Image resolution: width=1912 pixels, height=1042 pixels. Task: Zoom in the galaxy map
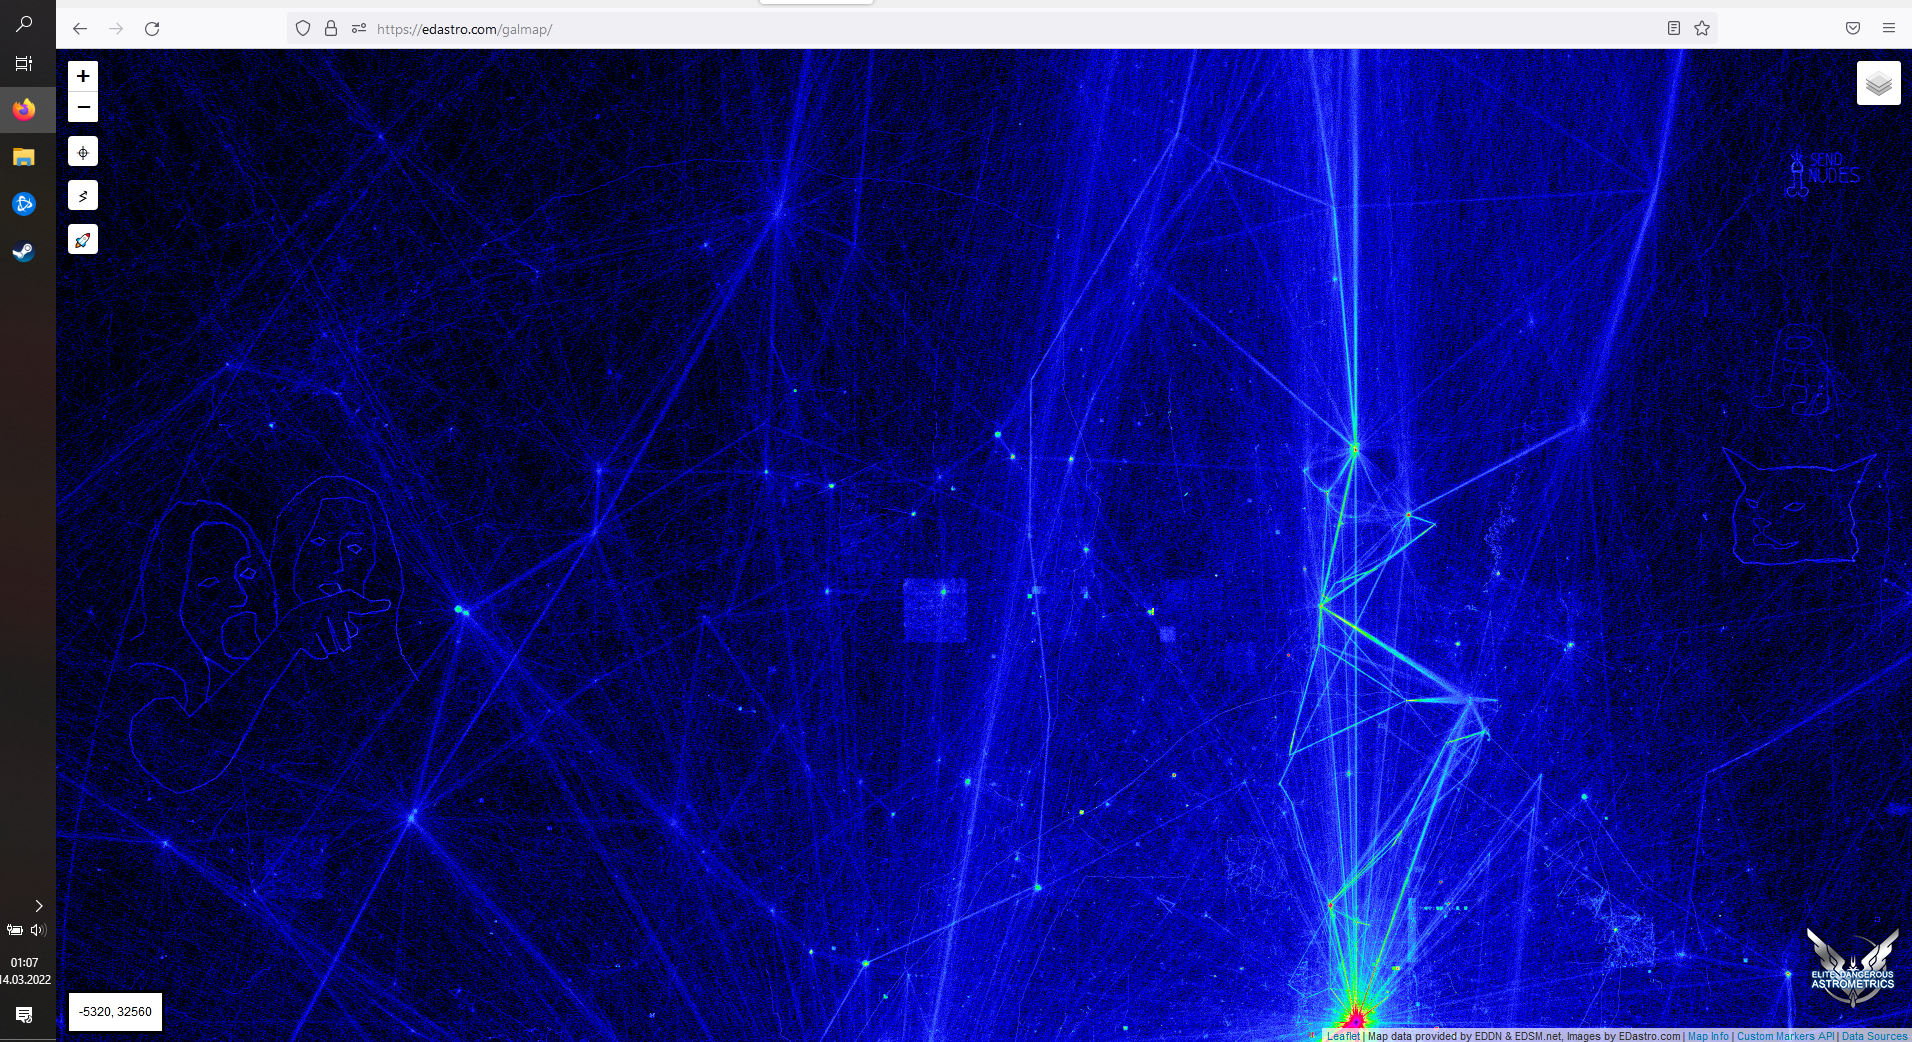(83, 76)
